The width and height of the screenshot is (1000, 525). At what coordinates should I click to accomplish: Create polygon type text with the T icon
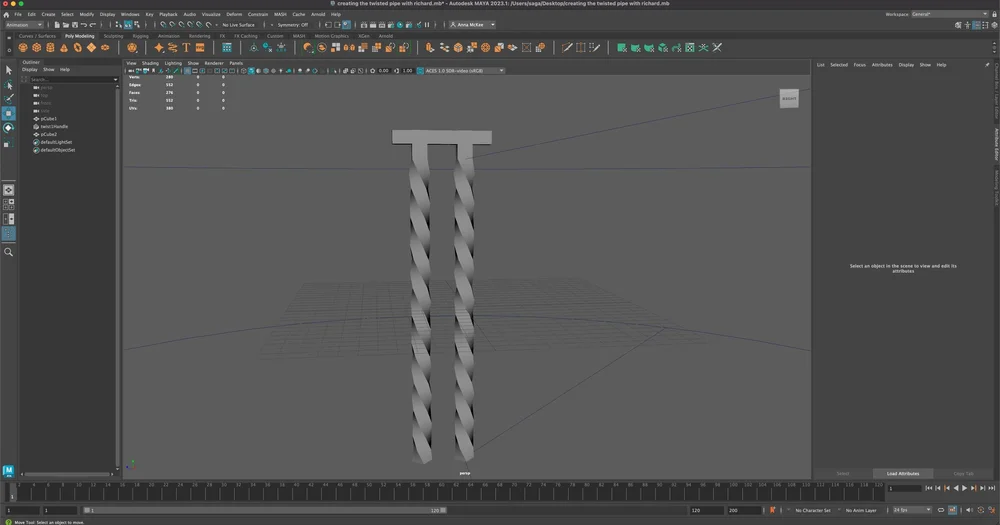point(186,48)
